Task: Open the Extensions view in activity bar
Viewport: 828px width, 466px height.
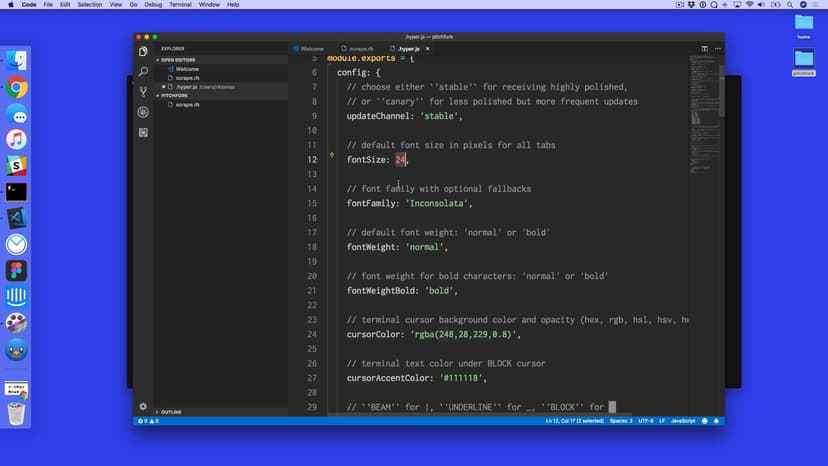Action: tap(143, 132)
